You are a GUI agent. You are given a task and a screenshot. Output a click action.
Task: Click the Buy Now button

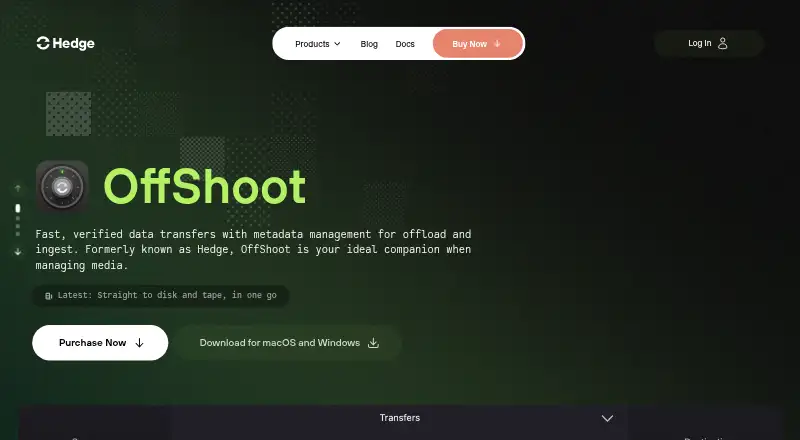[478, 43]
